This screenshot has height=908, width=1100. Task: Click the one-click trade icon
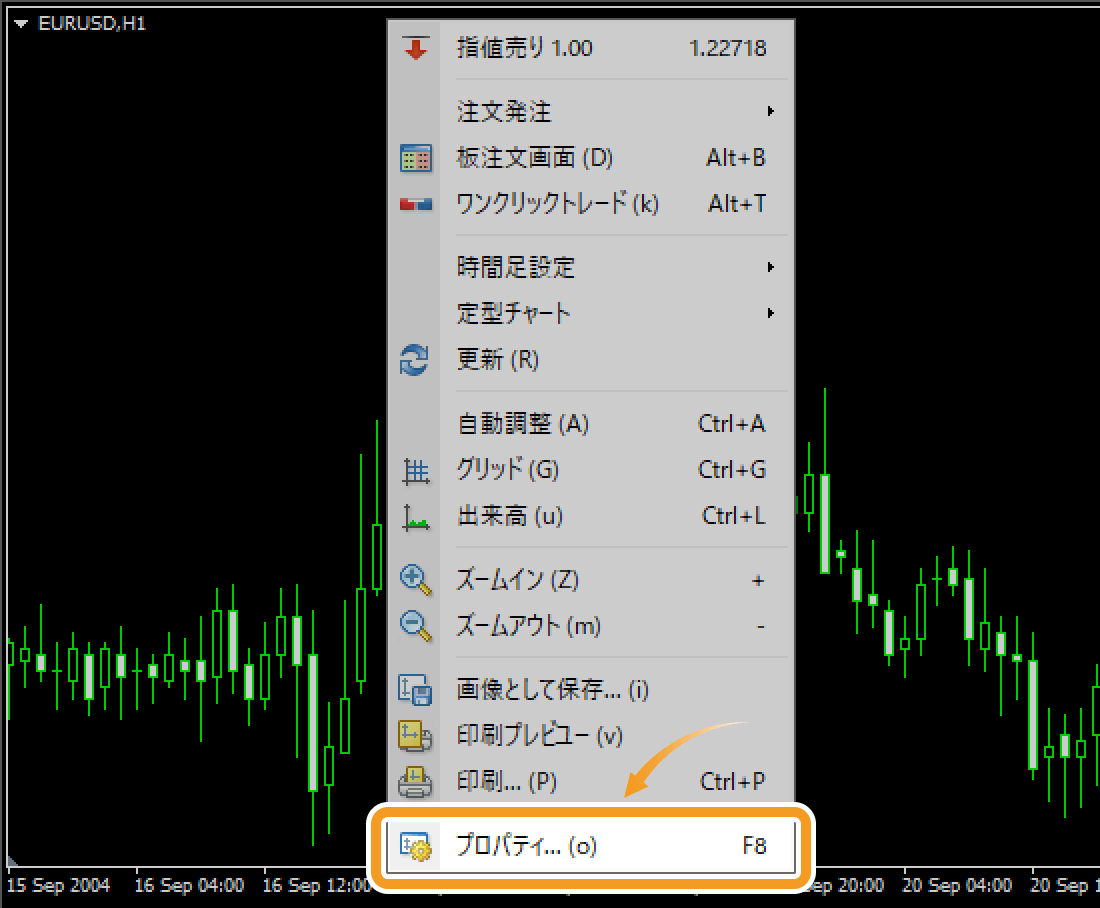[416, 204]
